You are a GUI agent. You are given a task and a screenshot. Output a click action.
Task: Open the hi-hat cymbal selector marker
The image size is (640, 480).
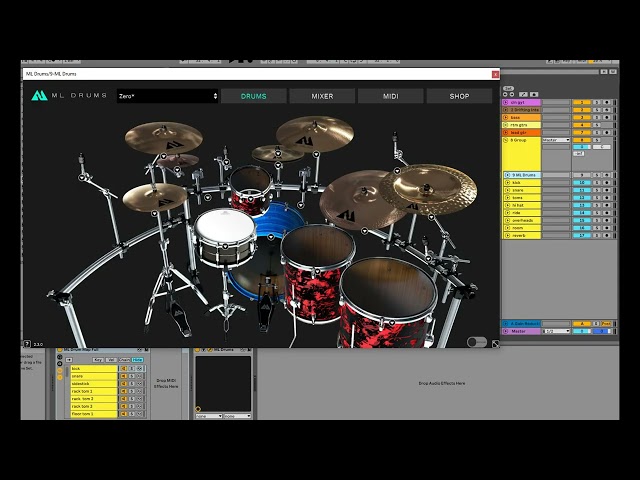coord(154,213)
